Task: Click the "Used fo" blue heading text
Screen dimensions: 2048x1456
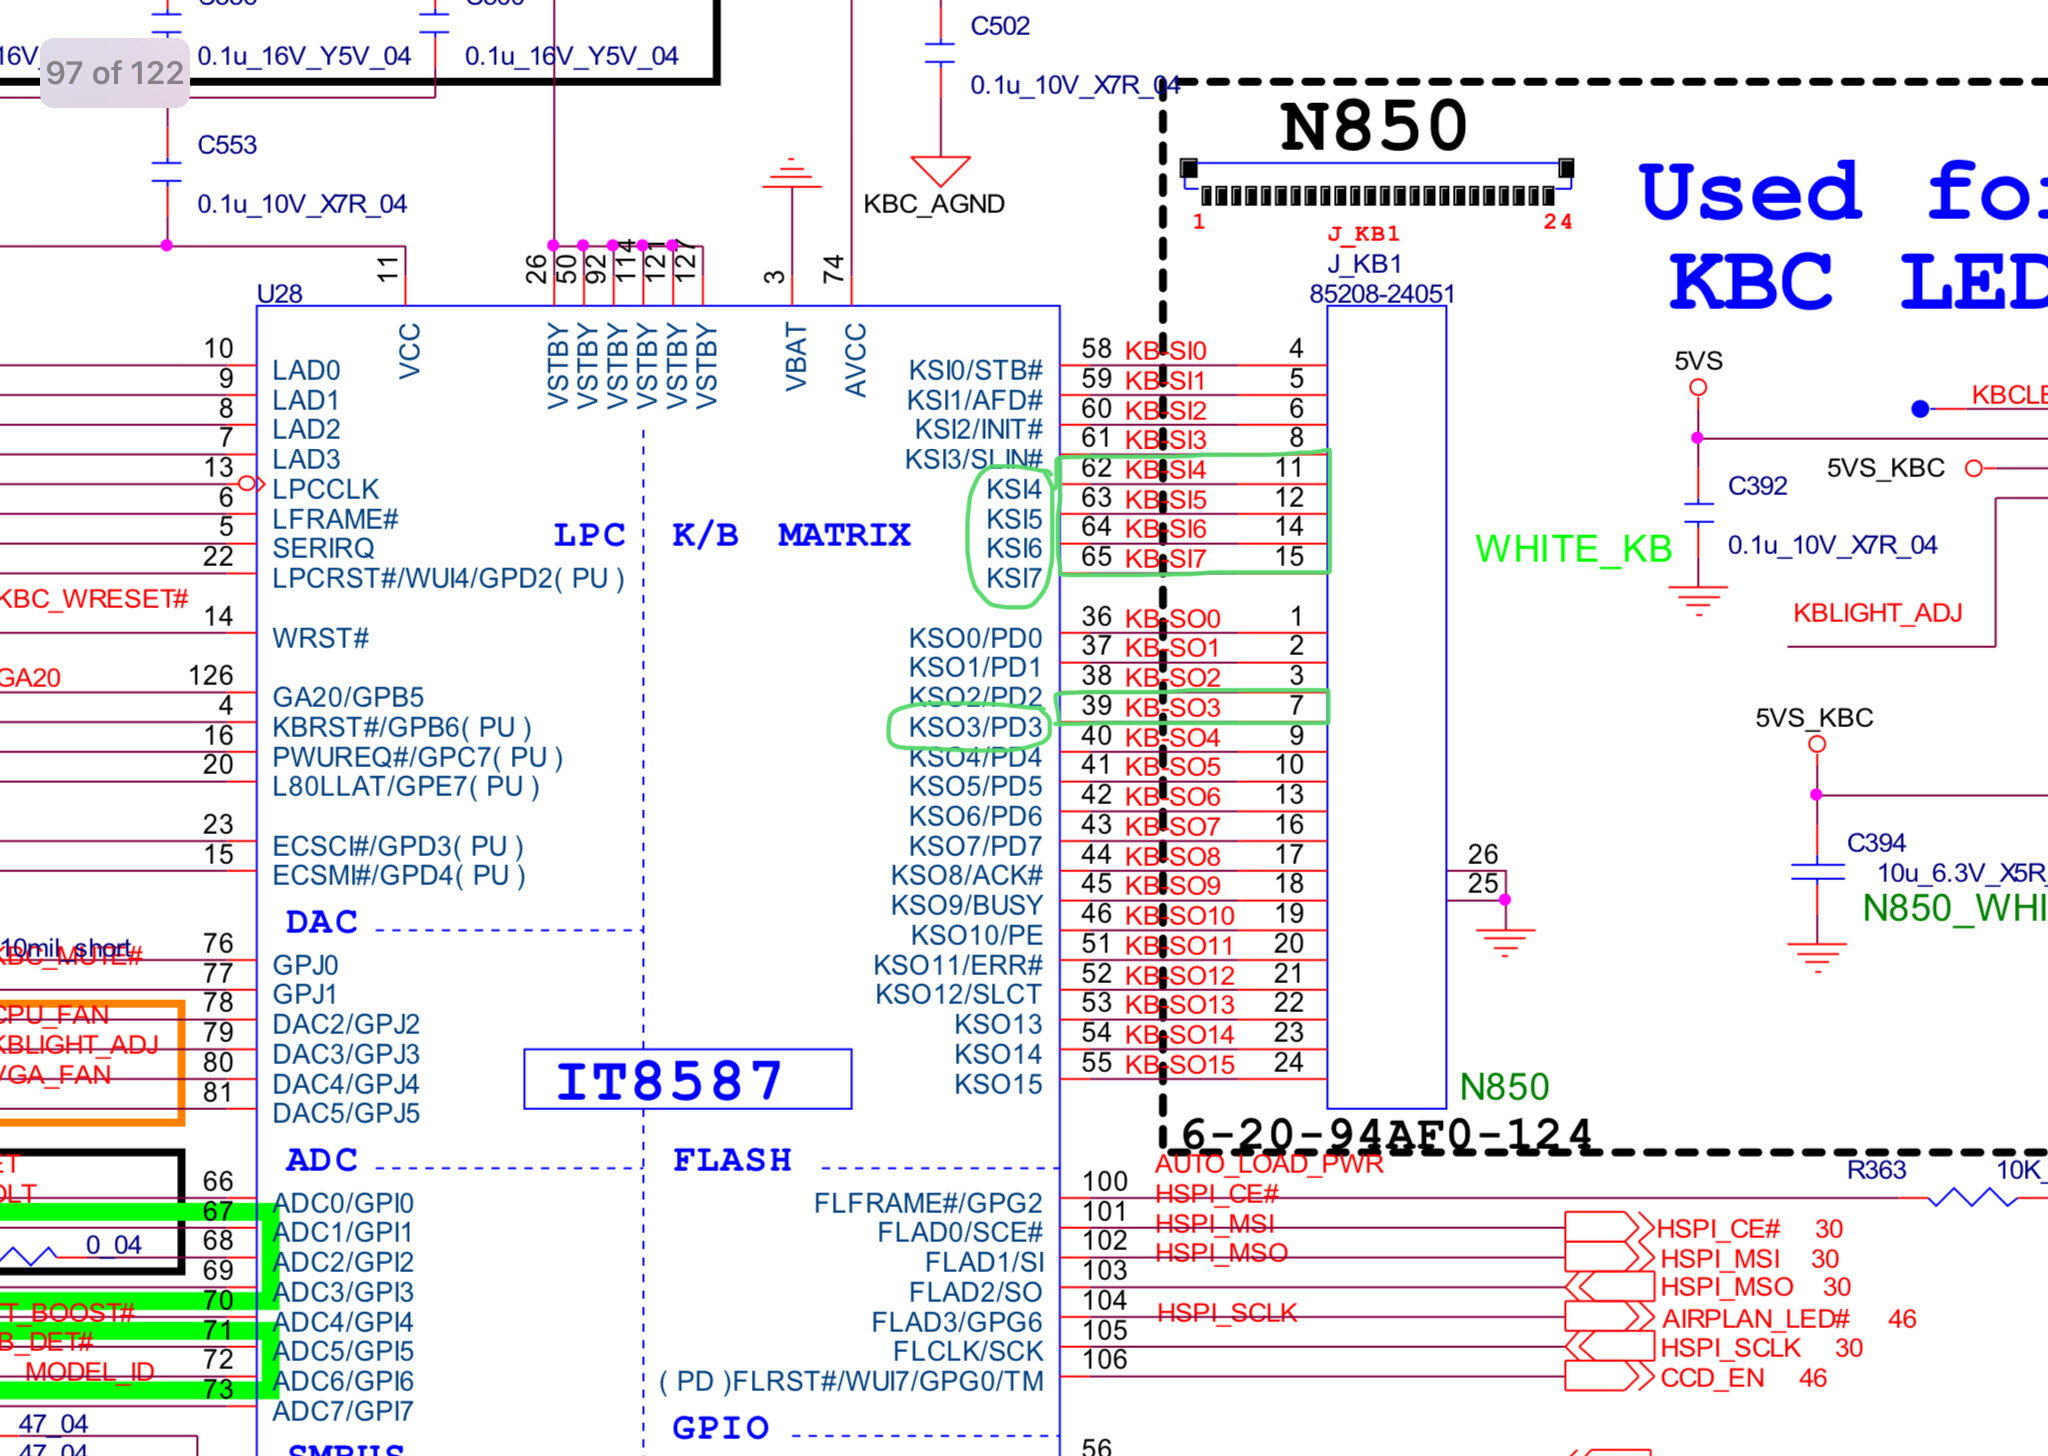Action: tap(1843, 192)
